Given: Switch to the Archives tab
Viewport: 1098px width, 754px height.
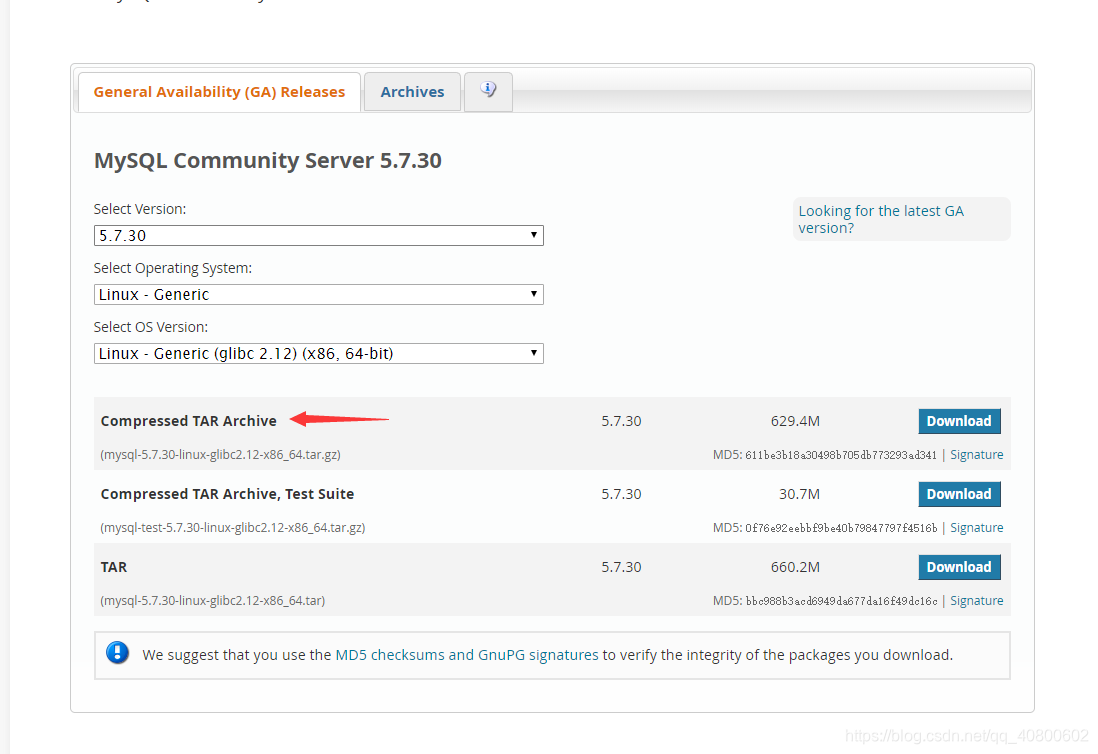Looking at the screenshot, I should click(x=412, y=92).
